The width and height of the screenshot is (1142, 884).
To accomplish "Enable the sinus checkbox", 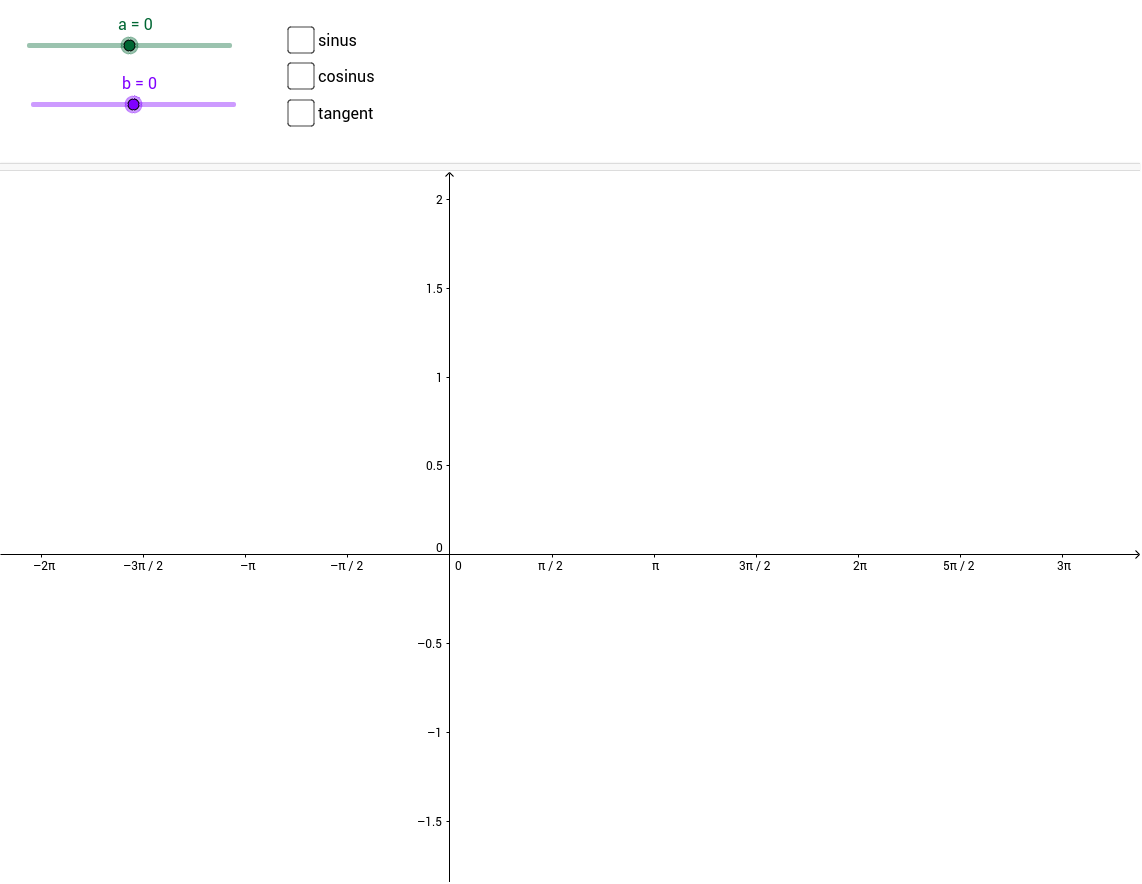I will point(301,40).
